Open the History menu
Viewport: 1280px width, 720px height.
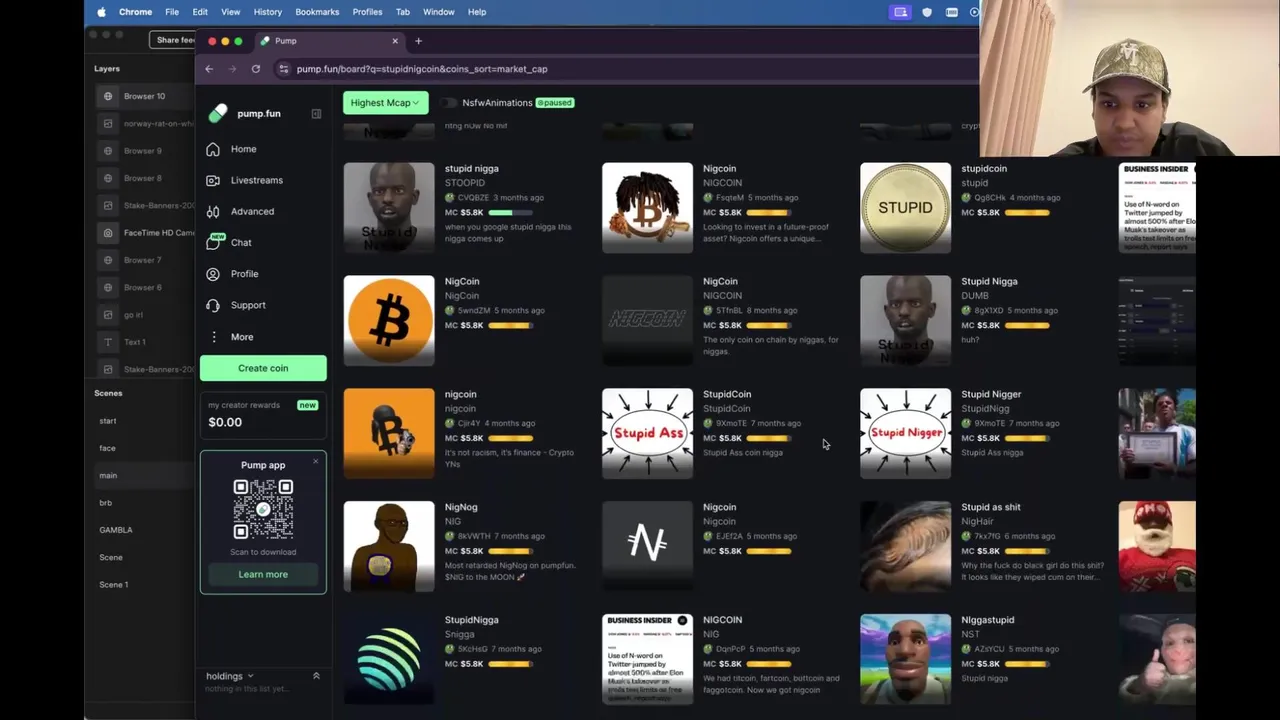click(267, 12)
